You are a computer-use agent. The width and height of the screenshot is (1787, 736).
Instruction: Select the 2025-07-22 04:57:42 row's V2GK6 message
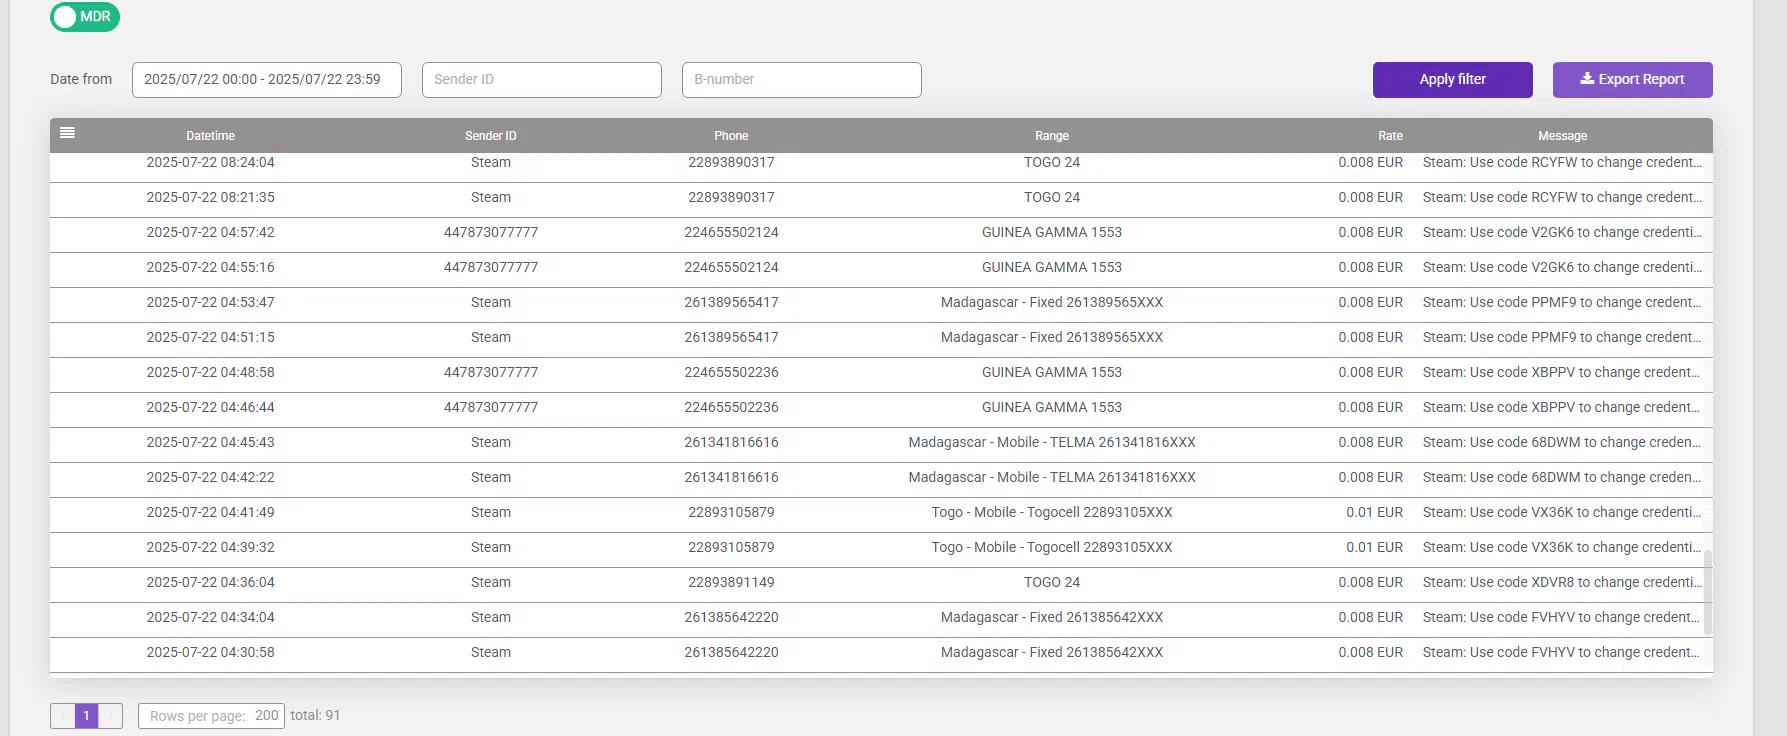pyautogui.click(x=1561, y=232)
